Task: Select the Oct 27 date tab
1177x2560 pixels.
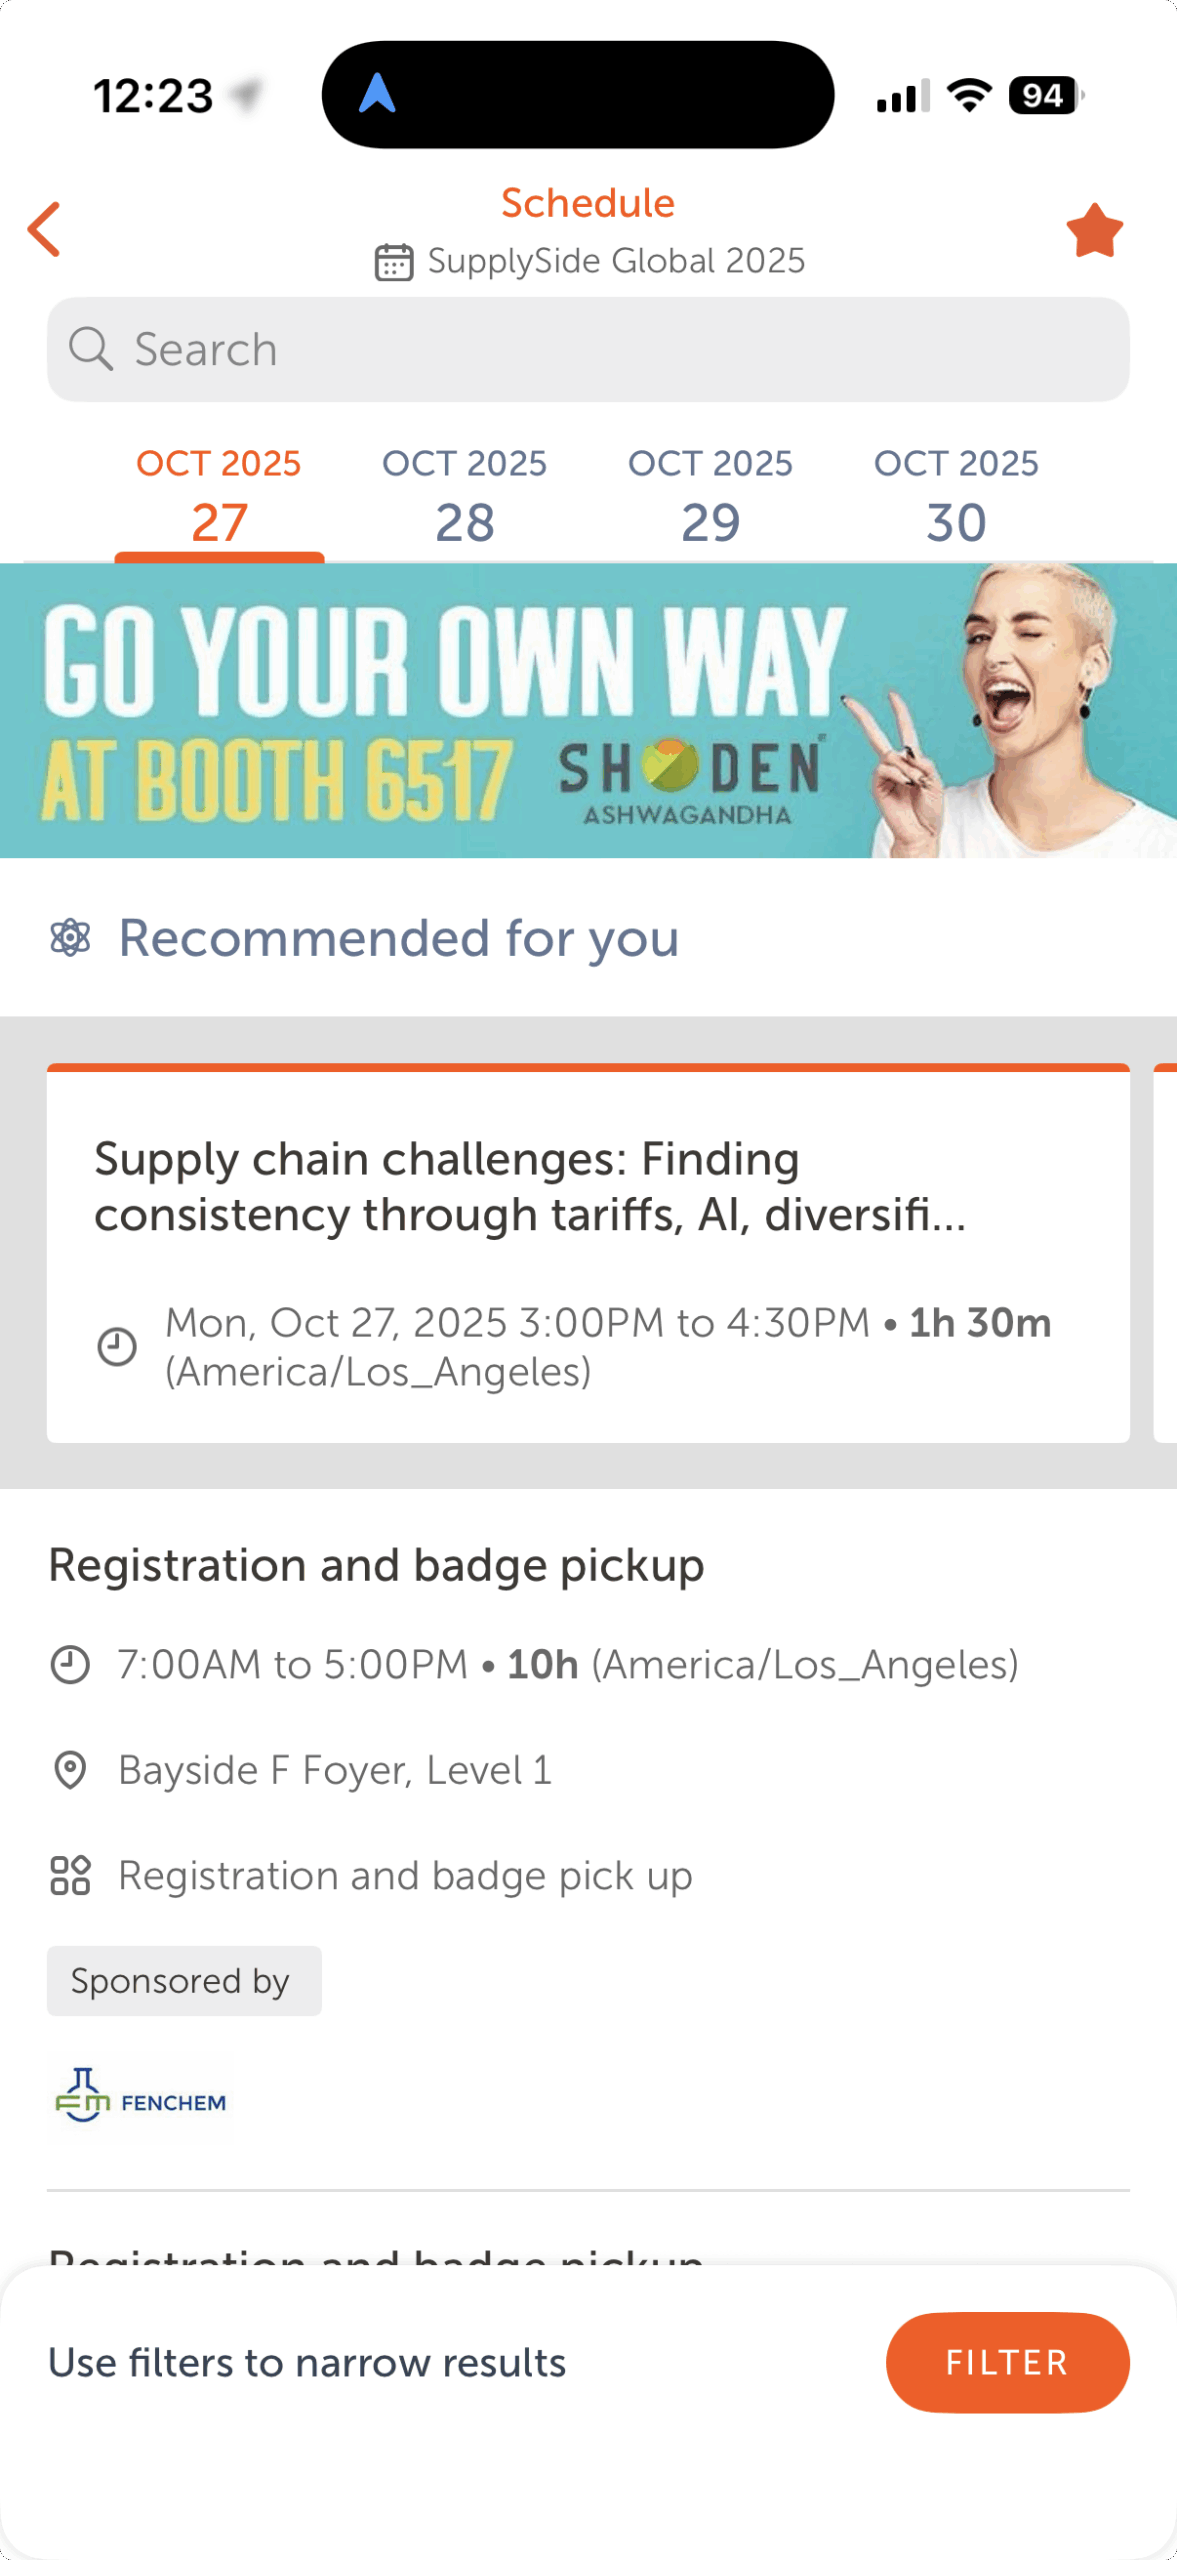Action: tap(219, 498)
